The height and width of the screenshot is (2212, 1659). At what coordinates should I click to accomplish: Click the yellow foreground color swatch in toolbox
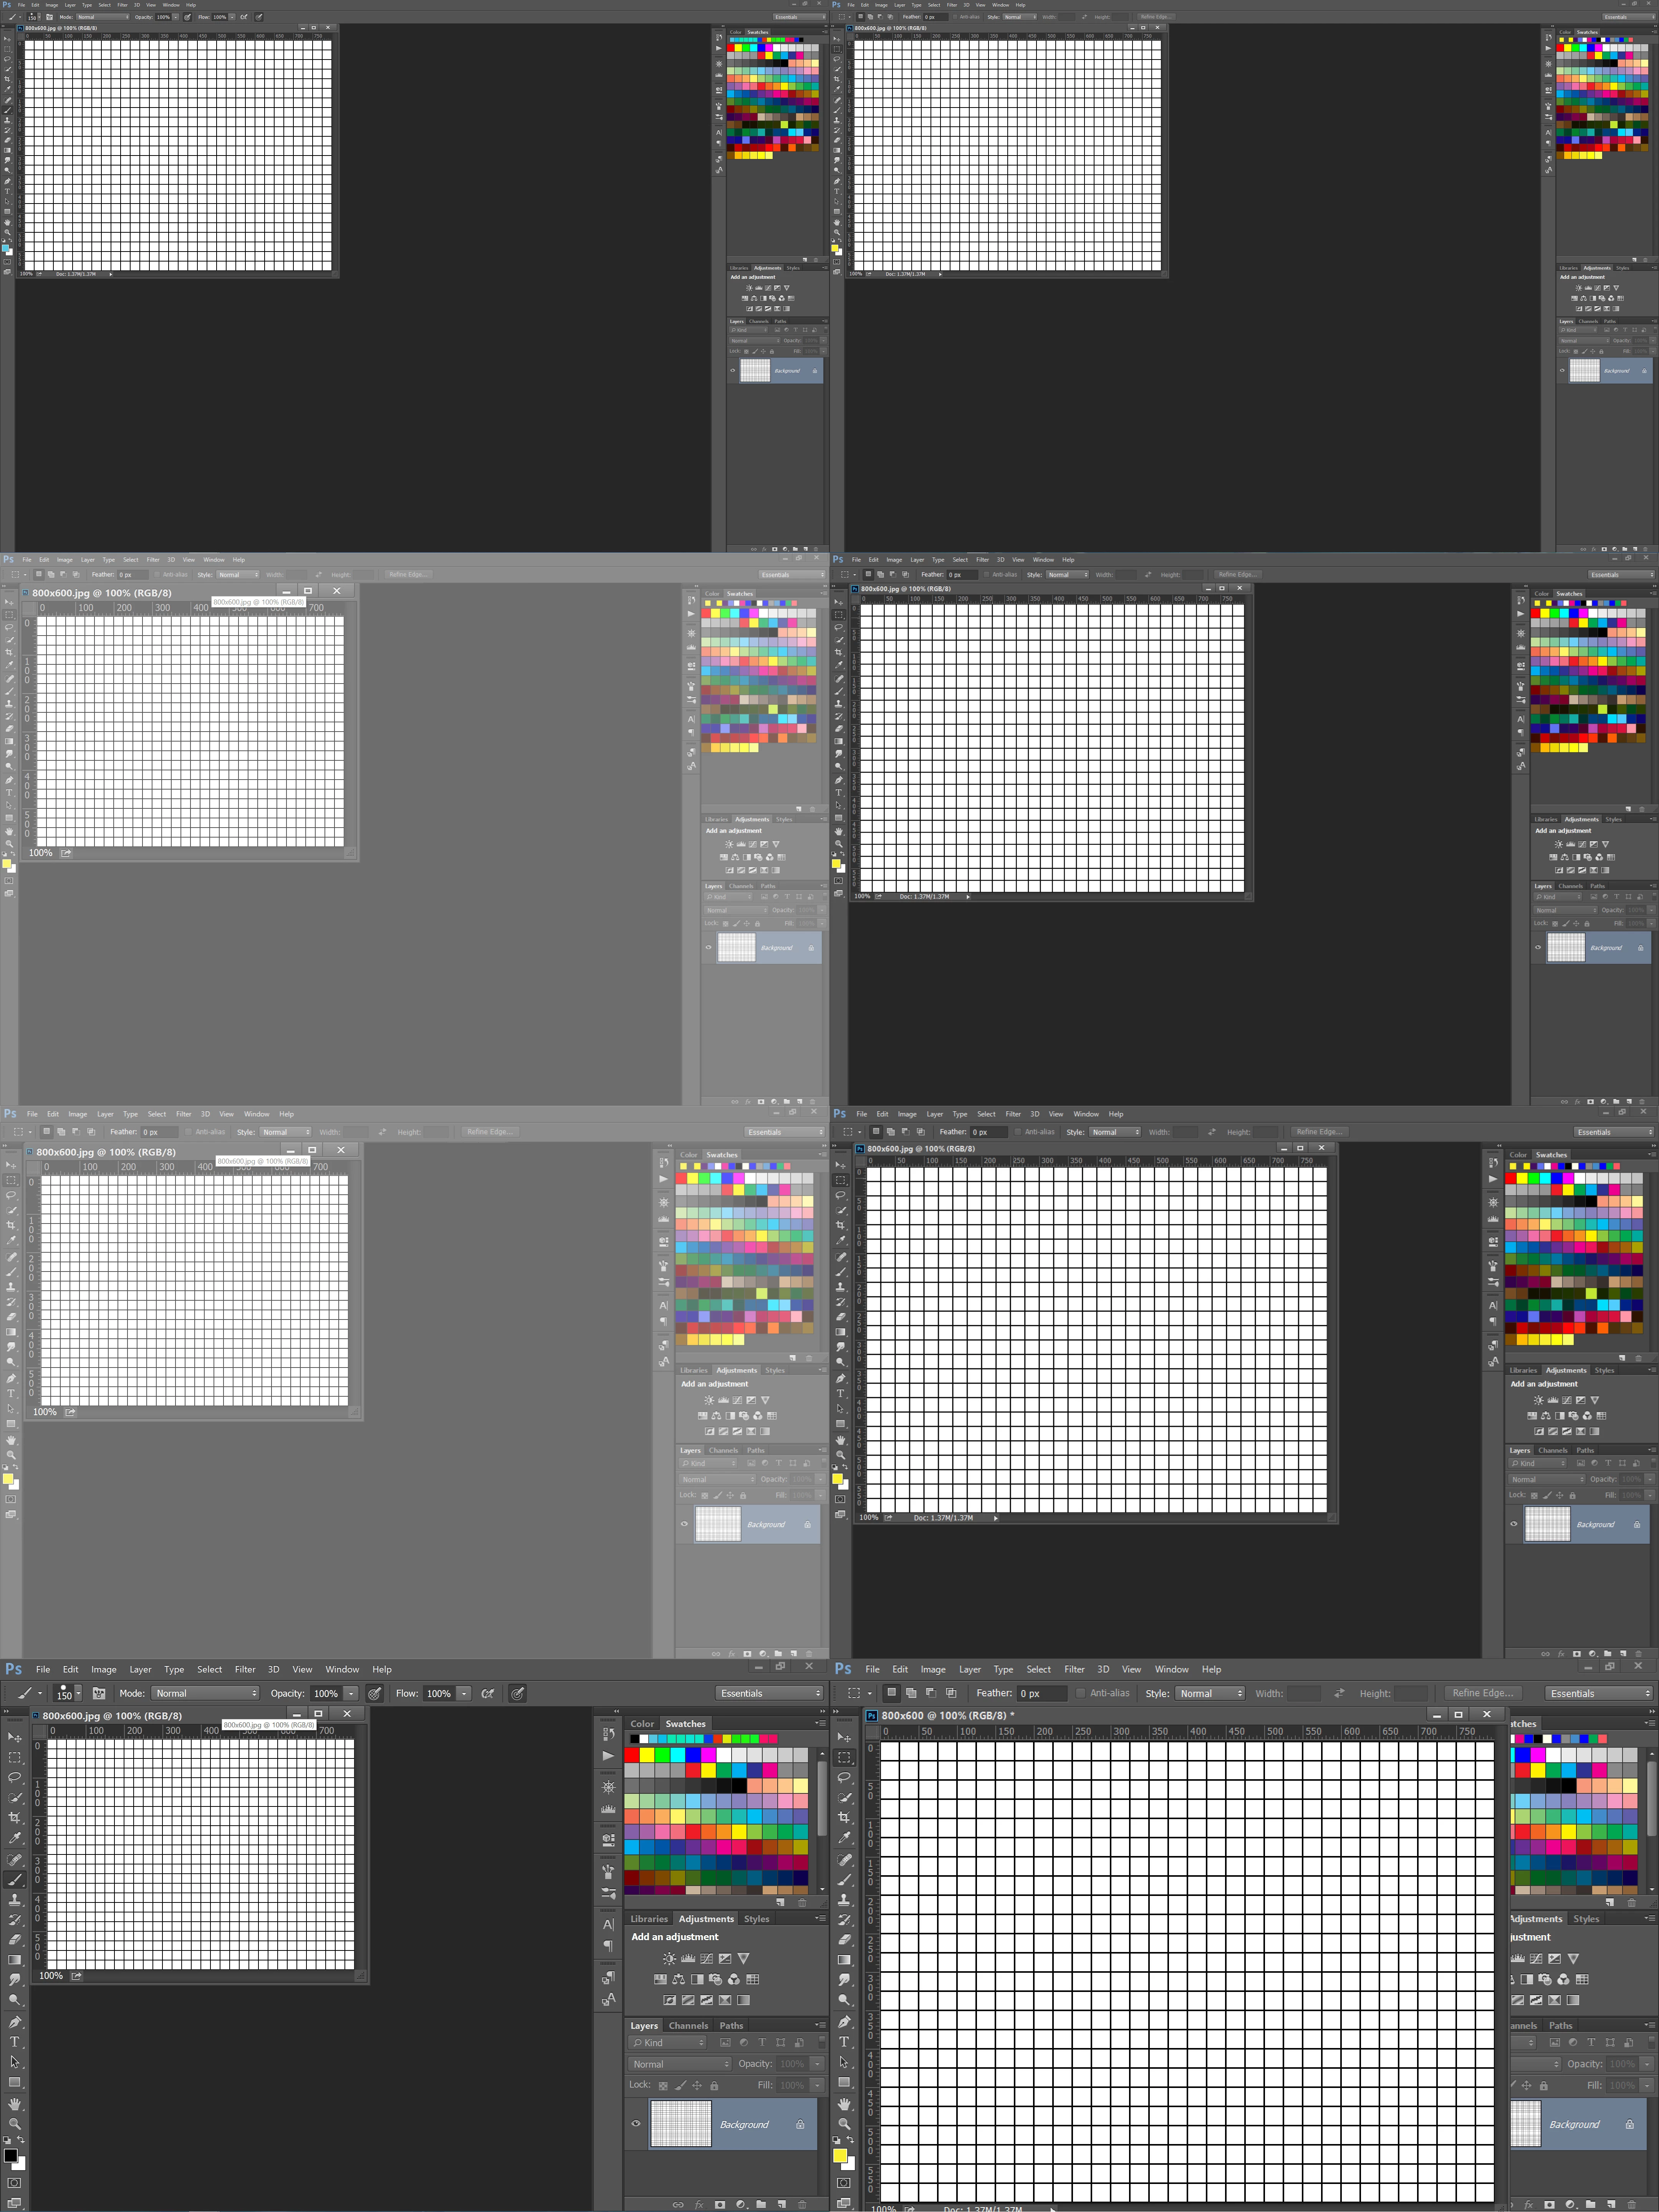(839, 2155)
